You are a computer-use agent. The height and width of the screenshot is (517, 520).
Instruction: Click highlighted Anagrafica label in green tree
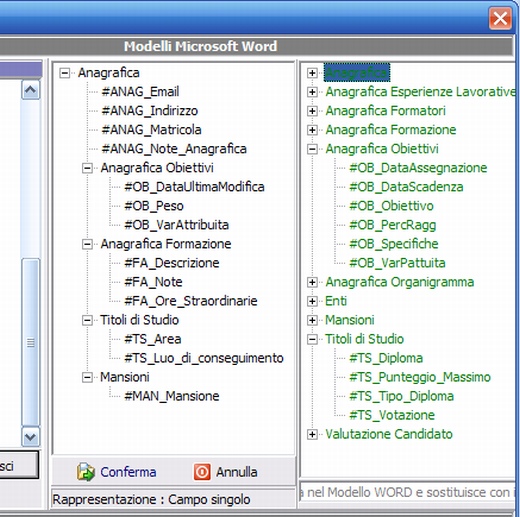(x=357, y=73)
